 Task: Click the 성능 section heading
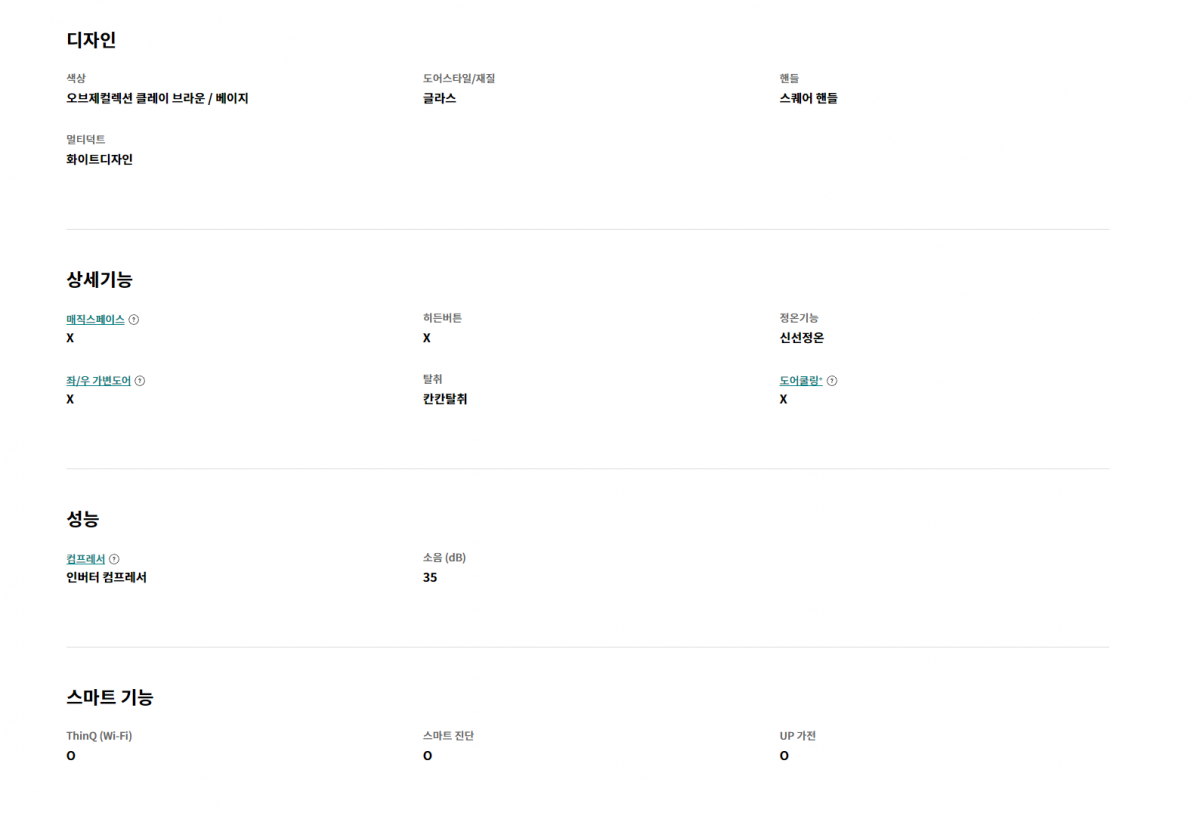(83, 519)
